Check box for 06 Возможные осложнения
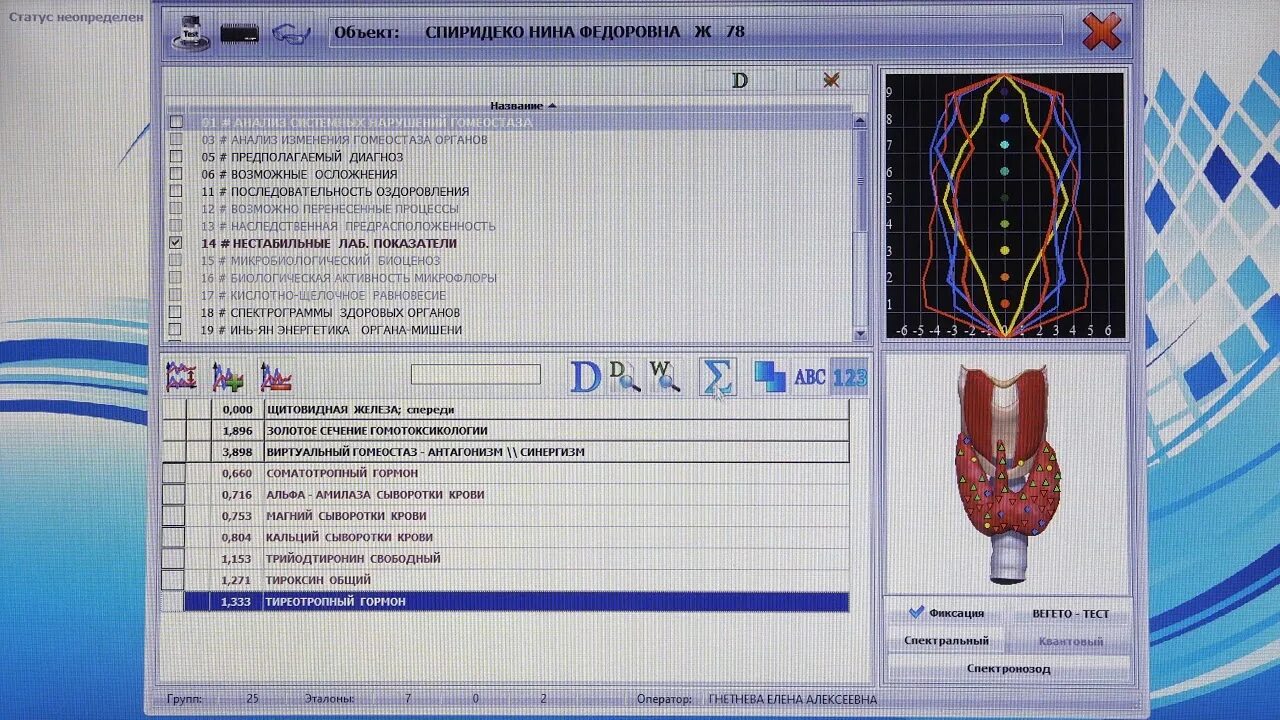 click(176, 174)
